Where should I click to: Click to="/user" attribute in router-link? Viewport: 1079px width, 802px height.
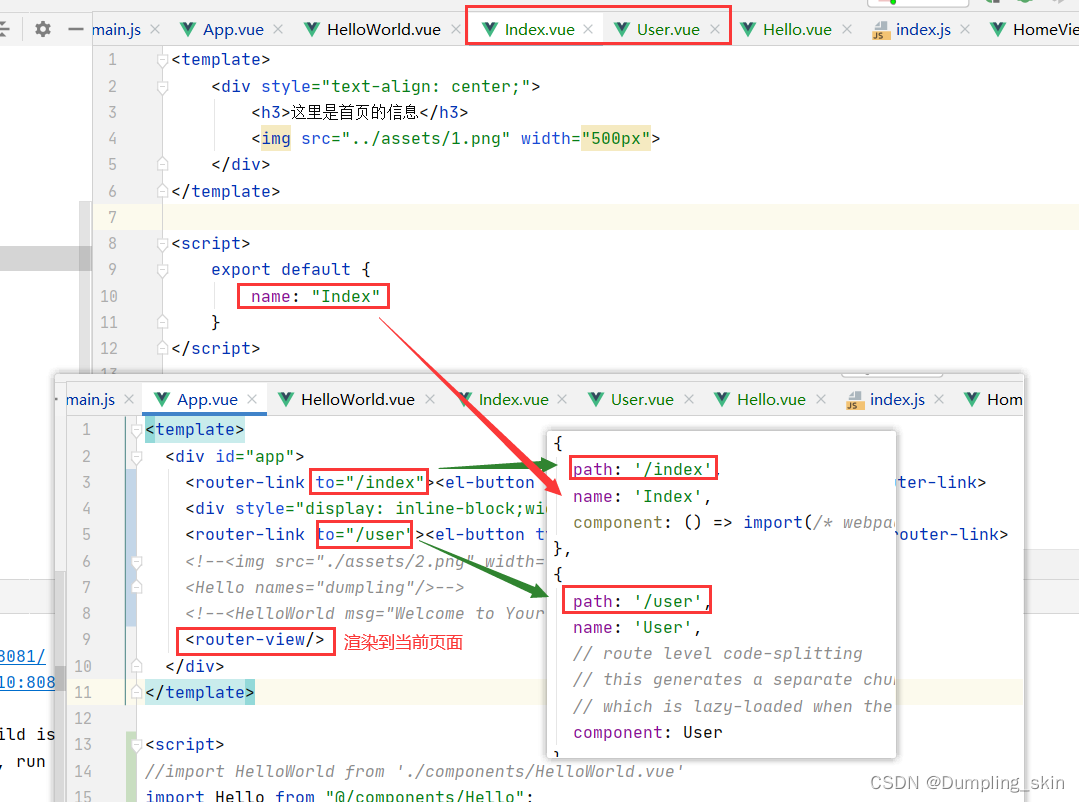click(x=365, y=534)
